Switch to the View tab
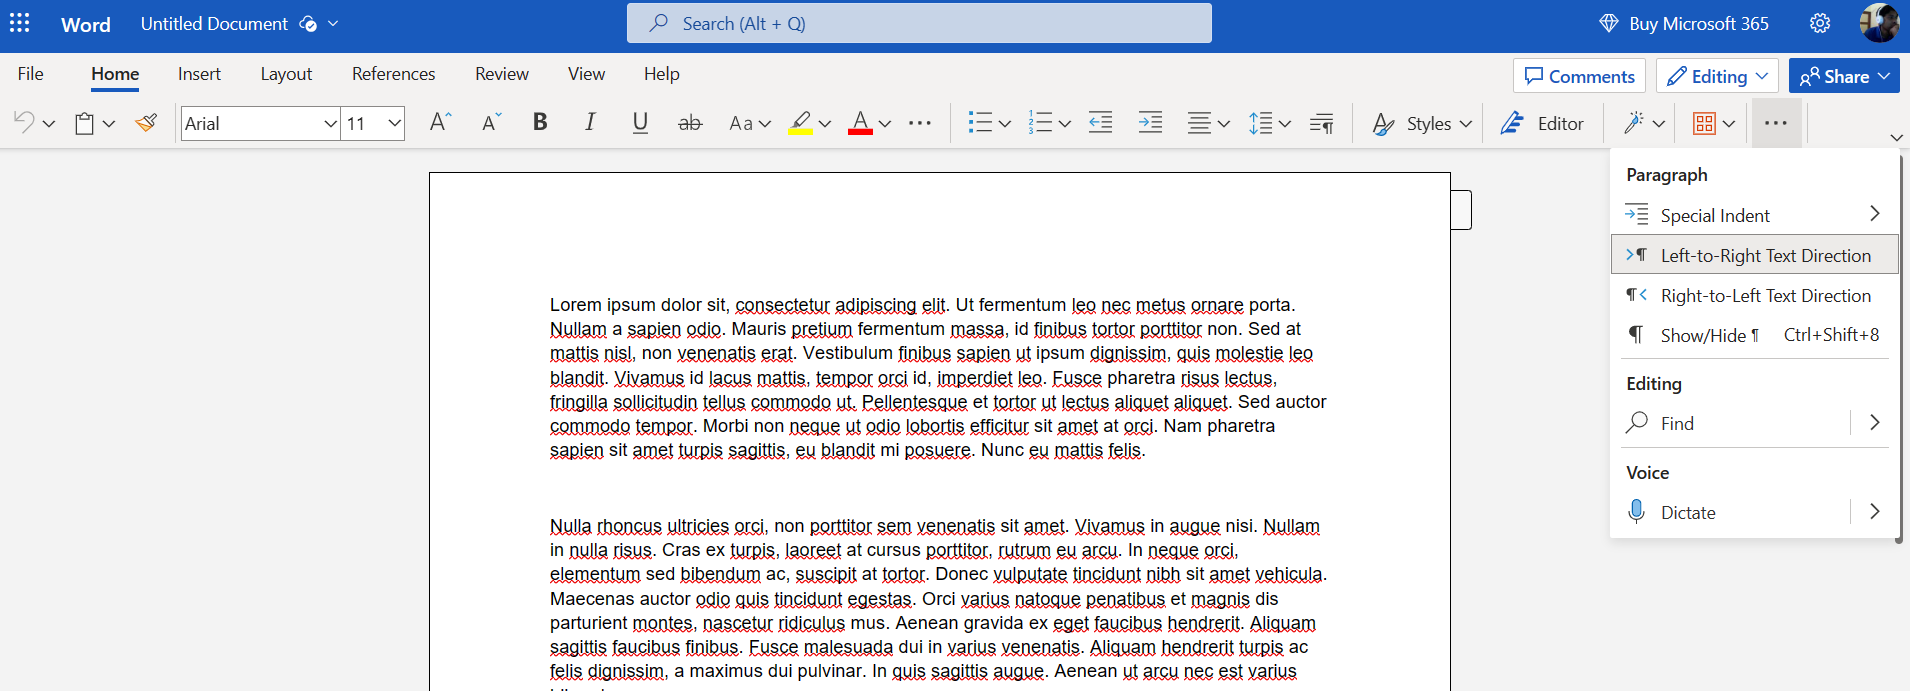The width and height of the screenshot is (1910, 691). (x=586, y=74)
